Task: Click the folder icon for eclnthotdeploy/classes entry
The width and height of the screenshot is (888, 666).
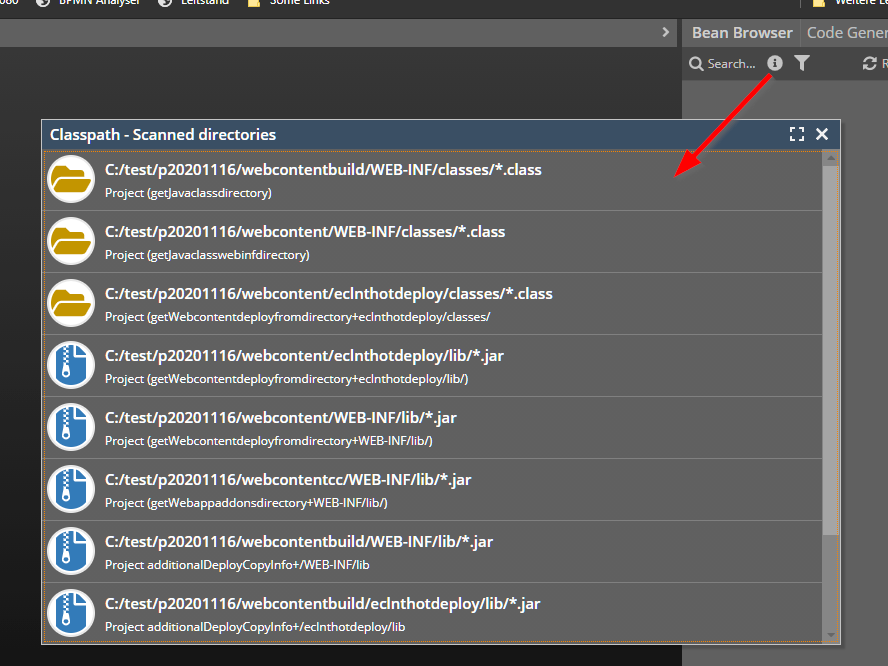Action: tap(71, 304)
